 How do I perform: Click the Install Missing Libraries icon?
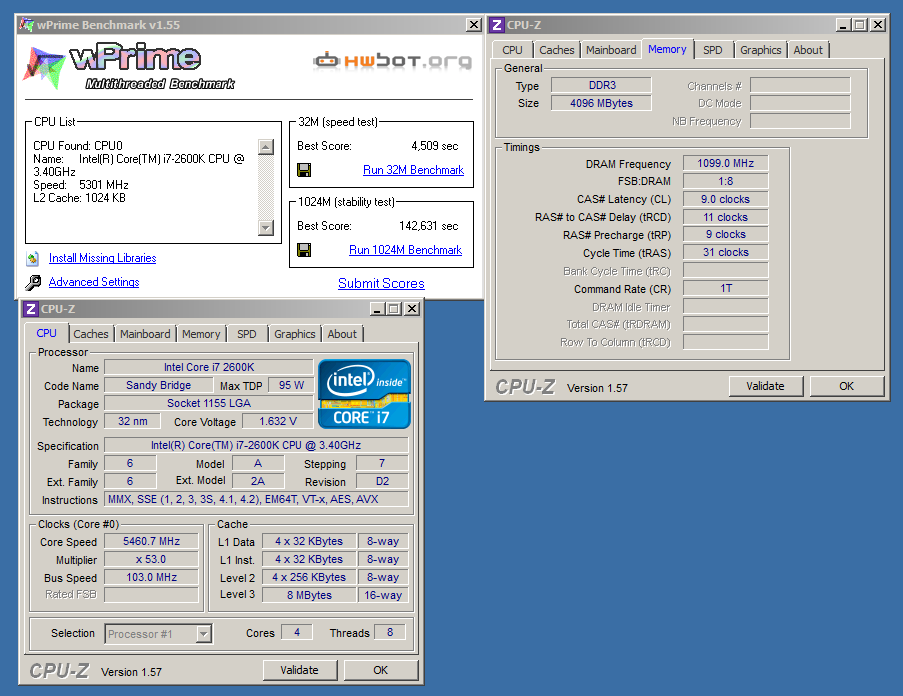point(33,258)
